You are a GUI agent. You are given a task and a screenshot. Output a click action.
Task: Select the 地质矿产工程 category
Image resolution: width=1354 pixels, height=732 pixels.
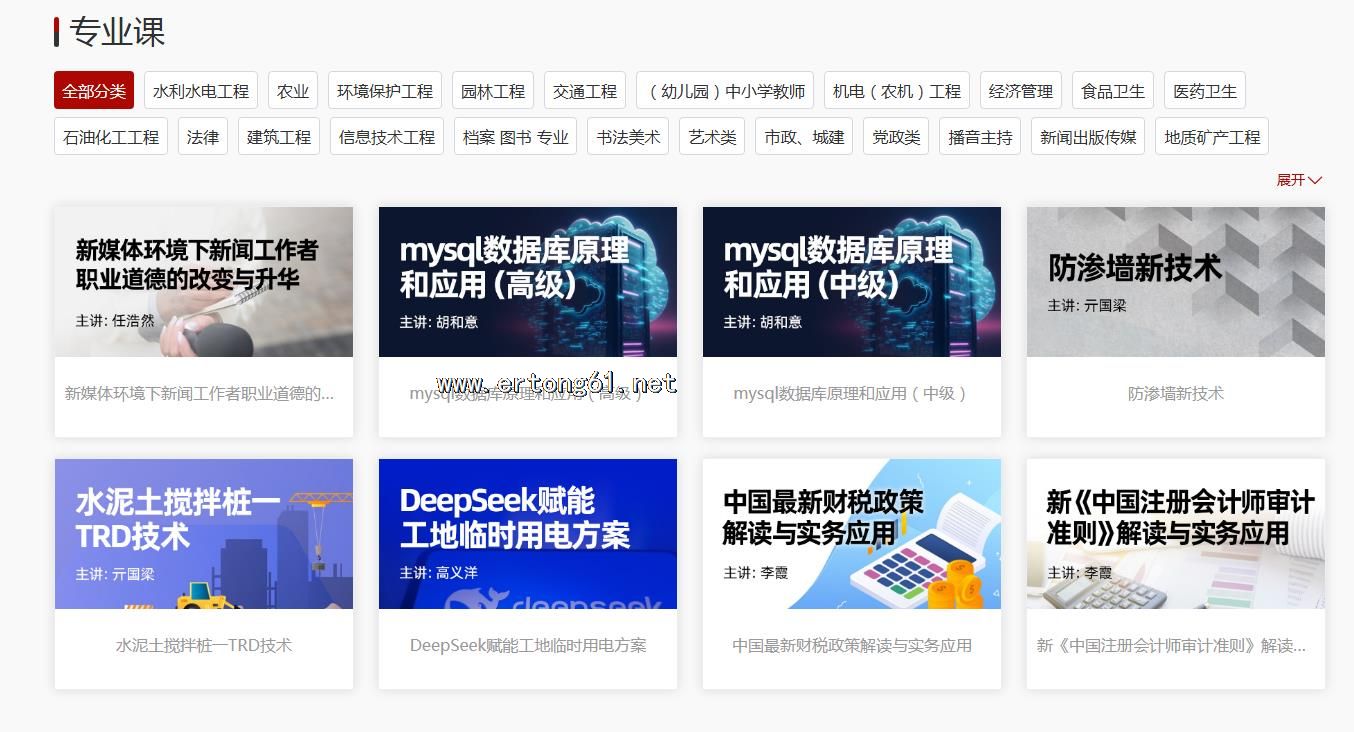pyautogui.click(x=1211, y=137)
